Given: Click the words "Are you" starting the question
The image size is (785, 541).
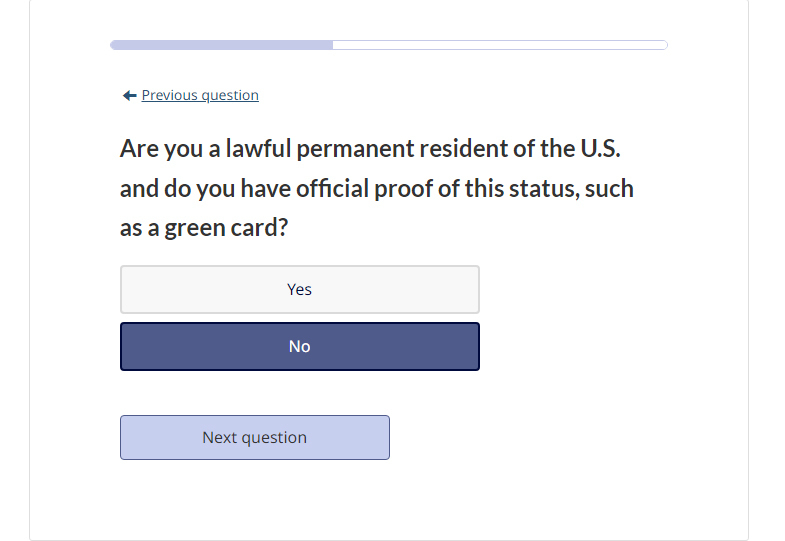Looking at the screenshot, I should click(x=156, y=149).
